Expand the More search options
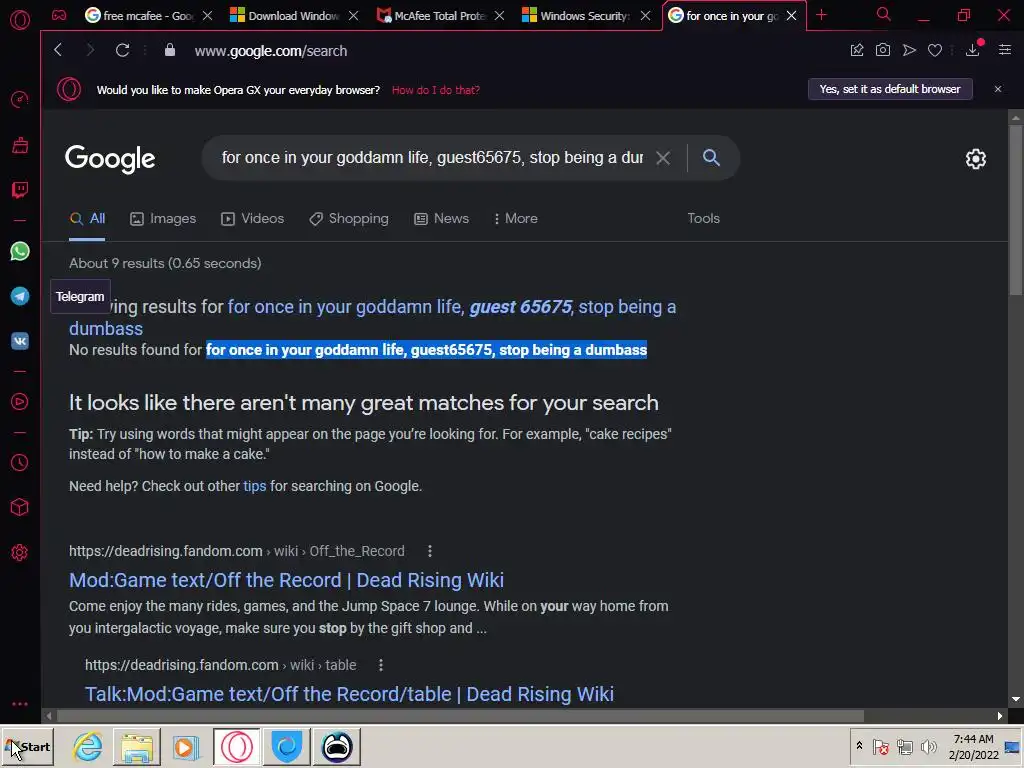 515,219
